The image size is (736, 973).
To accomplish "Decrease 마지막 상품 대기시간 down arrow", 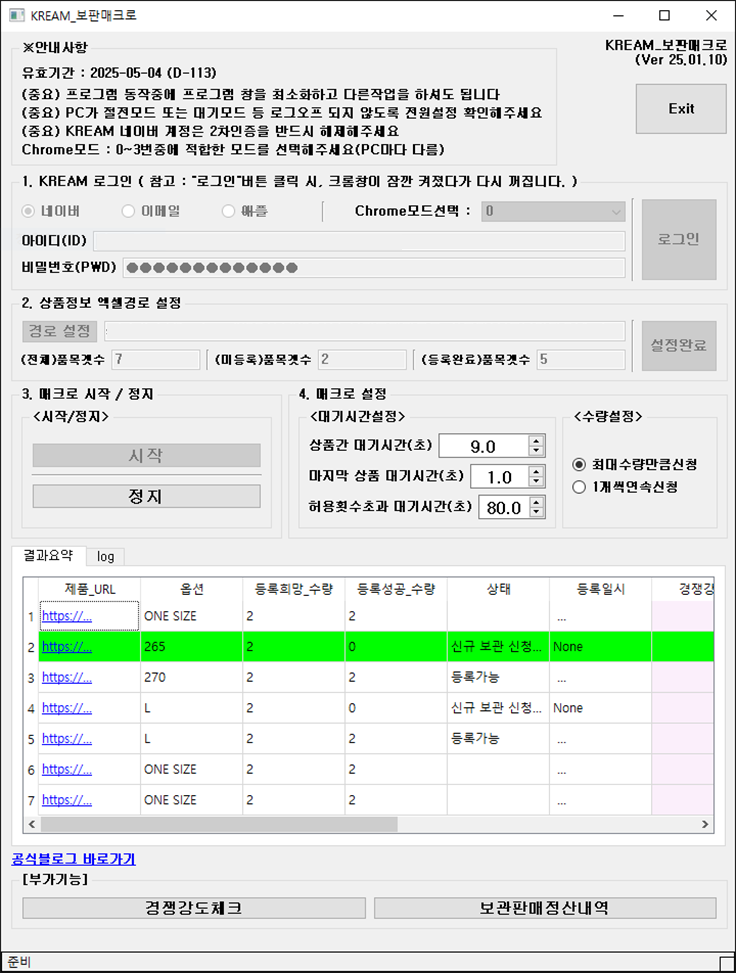I will (537, 482).
